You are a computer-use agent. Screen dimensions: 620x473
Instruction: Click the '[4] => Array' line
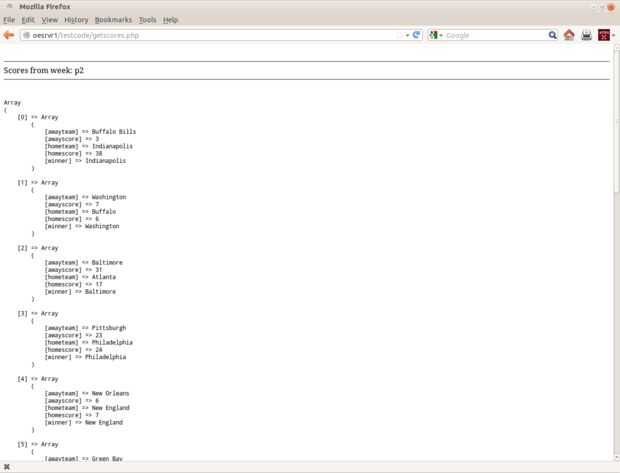coord(38,379)
